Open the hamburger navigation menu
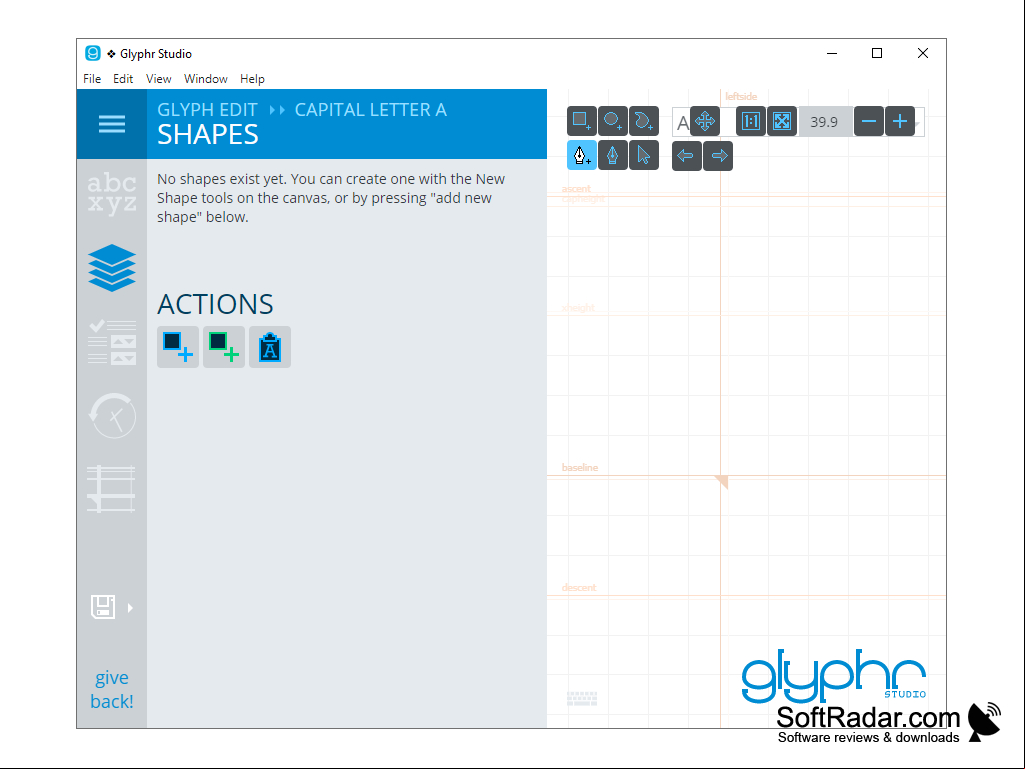The image size is (1025, 769). 112,124
